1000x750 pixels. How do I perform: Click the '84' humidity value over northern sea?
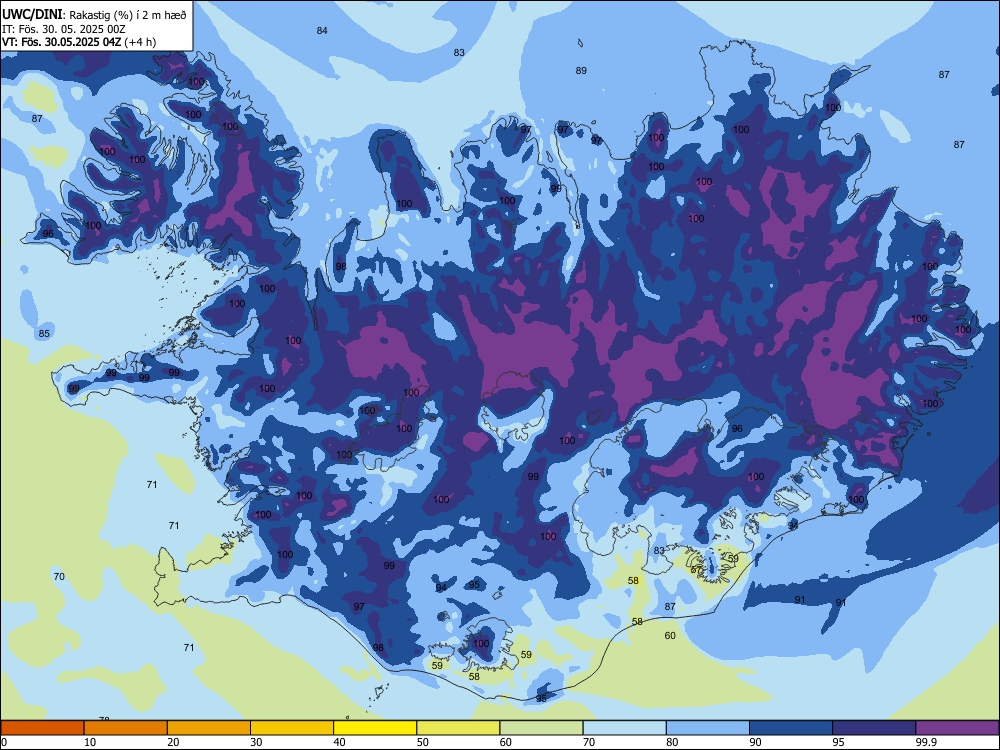tap(322, 31)
